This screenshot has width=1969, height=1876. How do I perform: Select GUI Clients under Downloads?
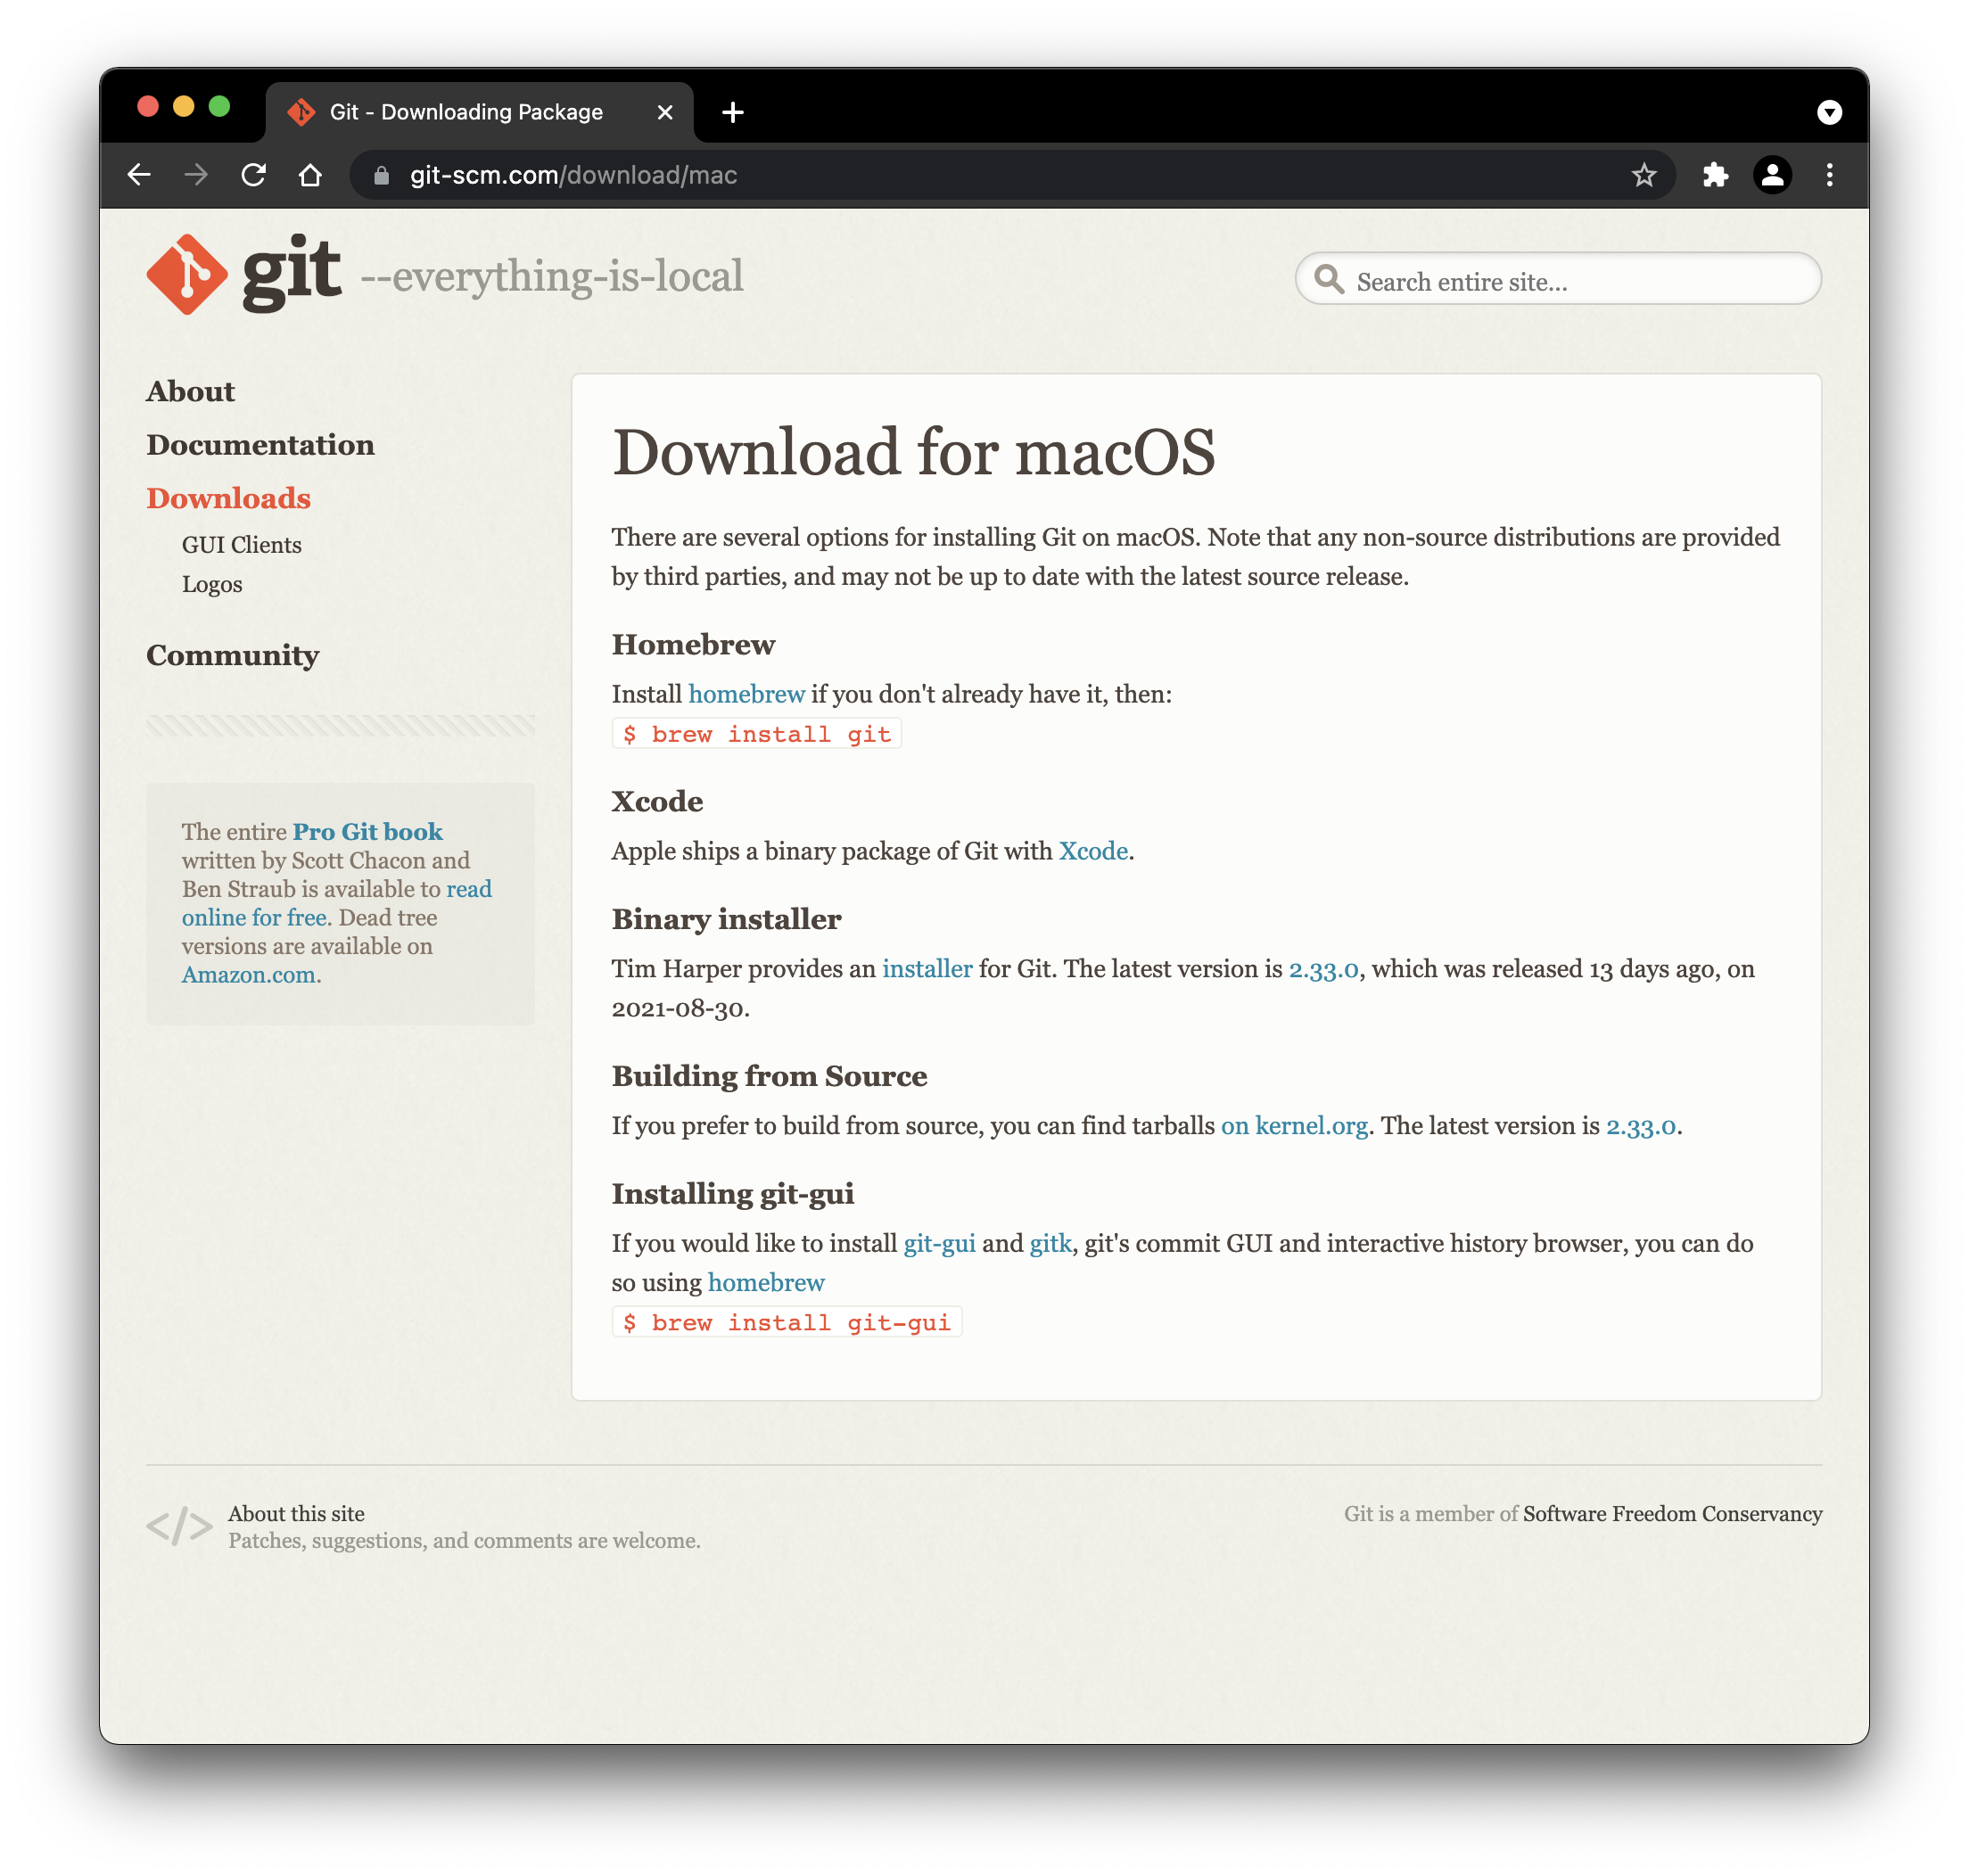(241, 545)
